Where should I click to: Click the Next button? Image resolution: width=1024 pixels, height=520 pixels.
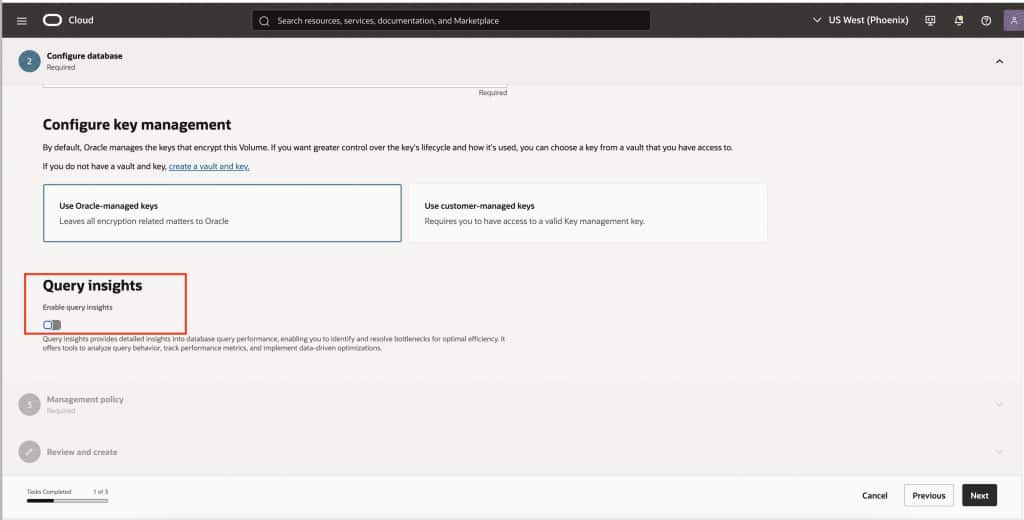pos(979,496)
